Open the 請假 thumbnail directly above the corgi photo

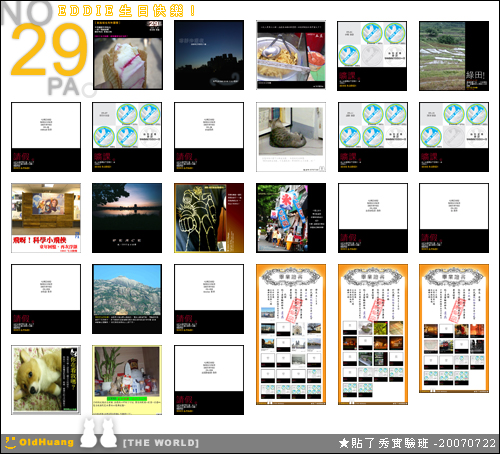point(46,299)
